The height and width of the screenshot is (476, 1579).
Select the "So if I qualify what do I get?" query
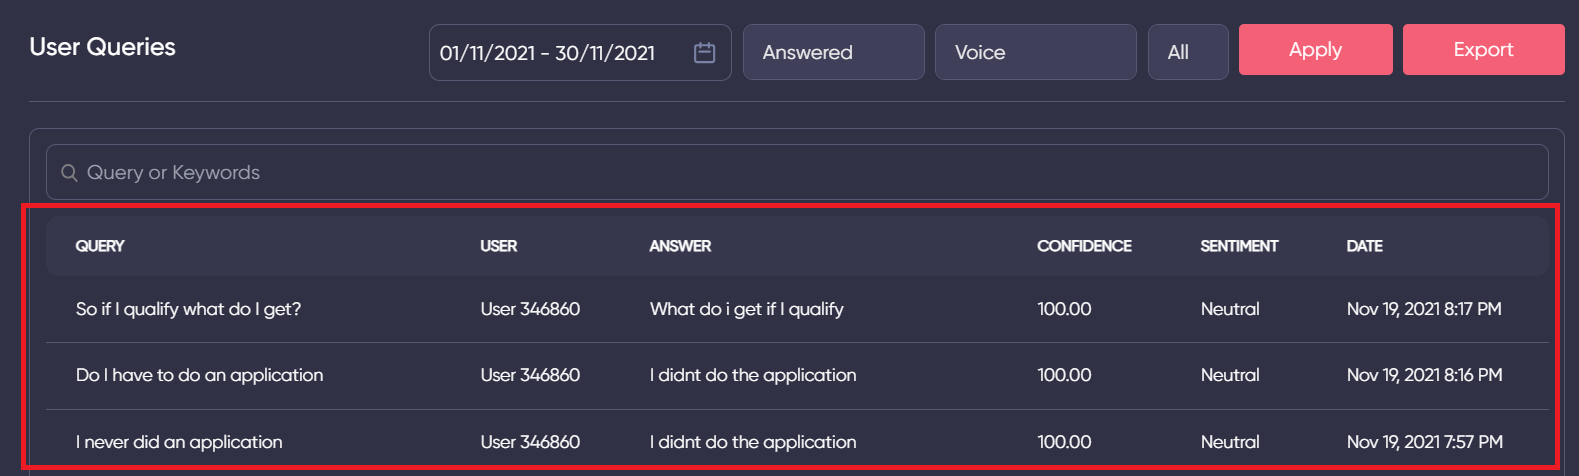[188, 309]
